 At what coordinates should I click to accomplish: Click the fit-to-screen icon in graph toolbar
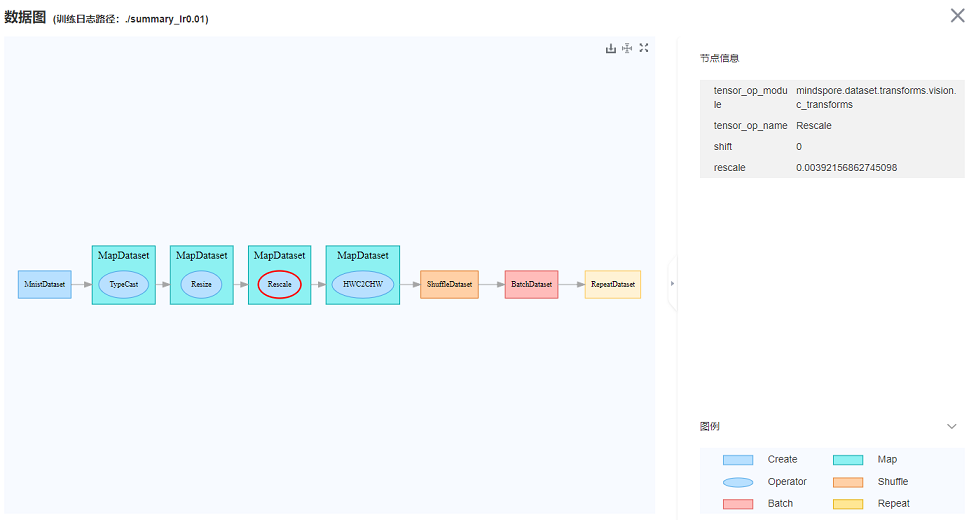click(627, 48)
